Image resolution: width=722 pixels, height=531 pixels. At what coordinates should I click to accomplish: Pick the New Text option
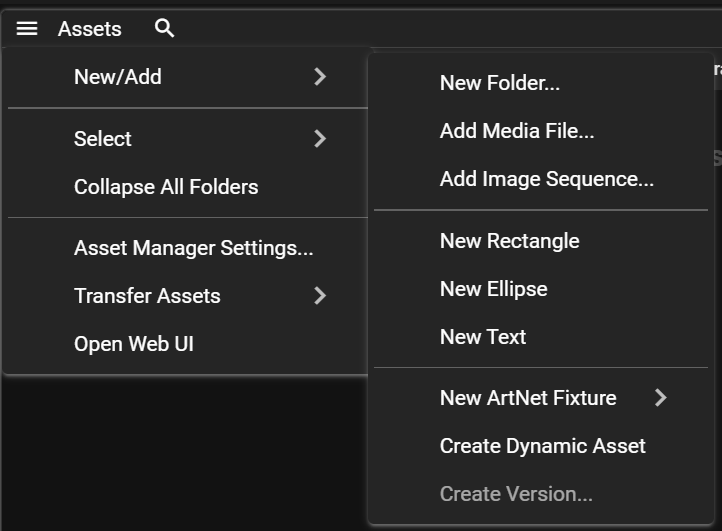click(482, 337)
